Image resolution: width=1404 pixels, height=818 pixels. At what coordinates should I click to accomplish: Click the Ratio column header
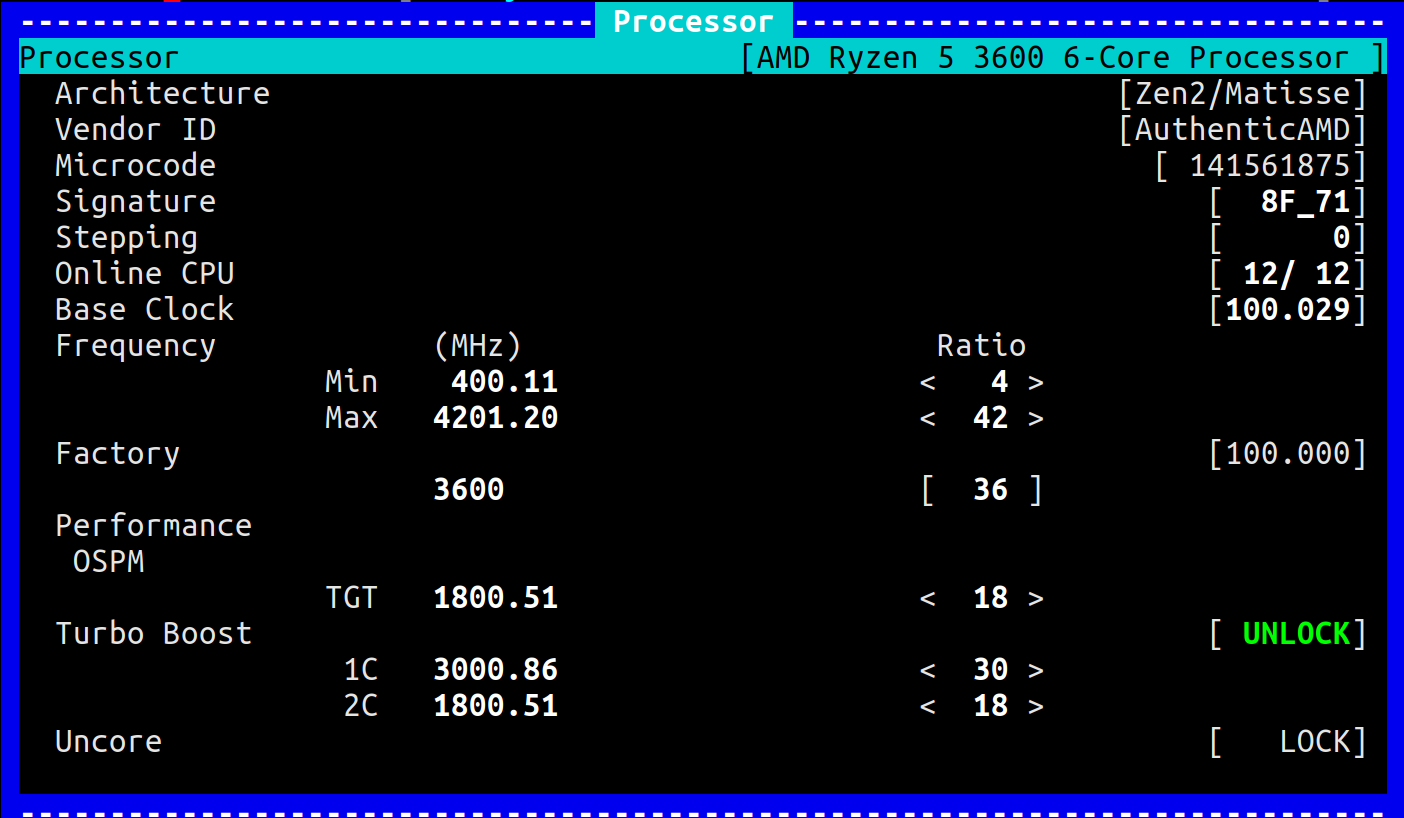981,346
